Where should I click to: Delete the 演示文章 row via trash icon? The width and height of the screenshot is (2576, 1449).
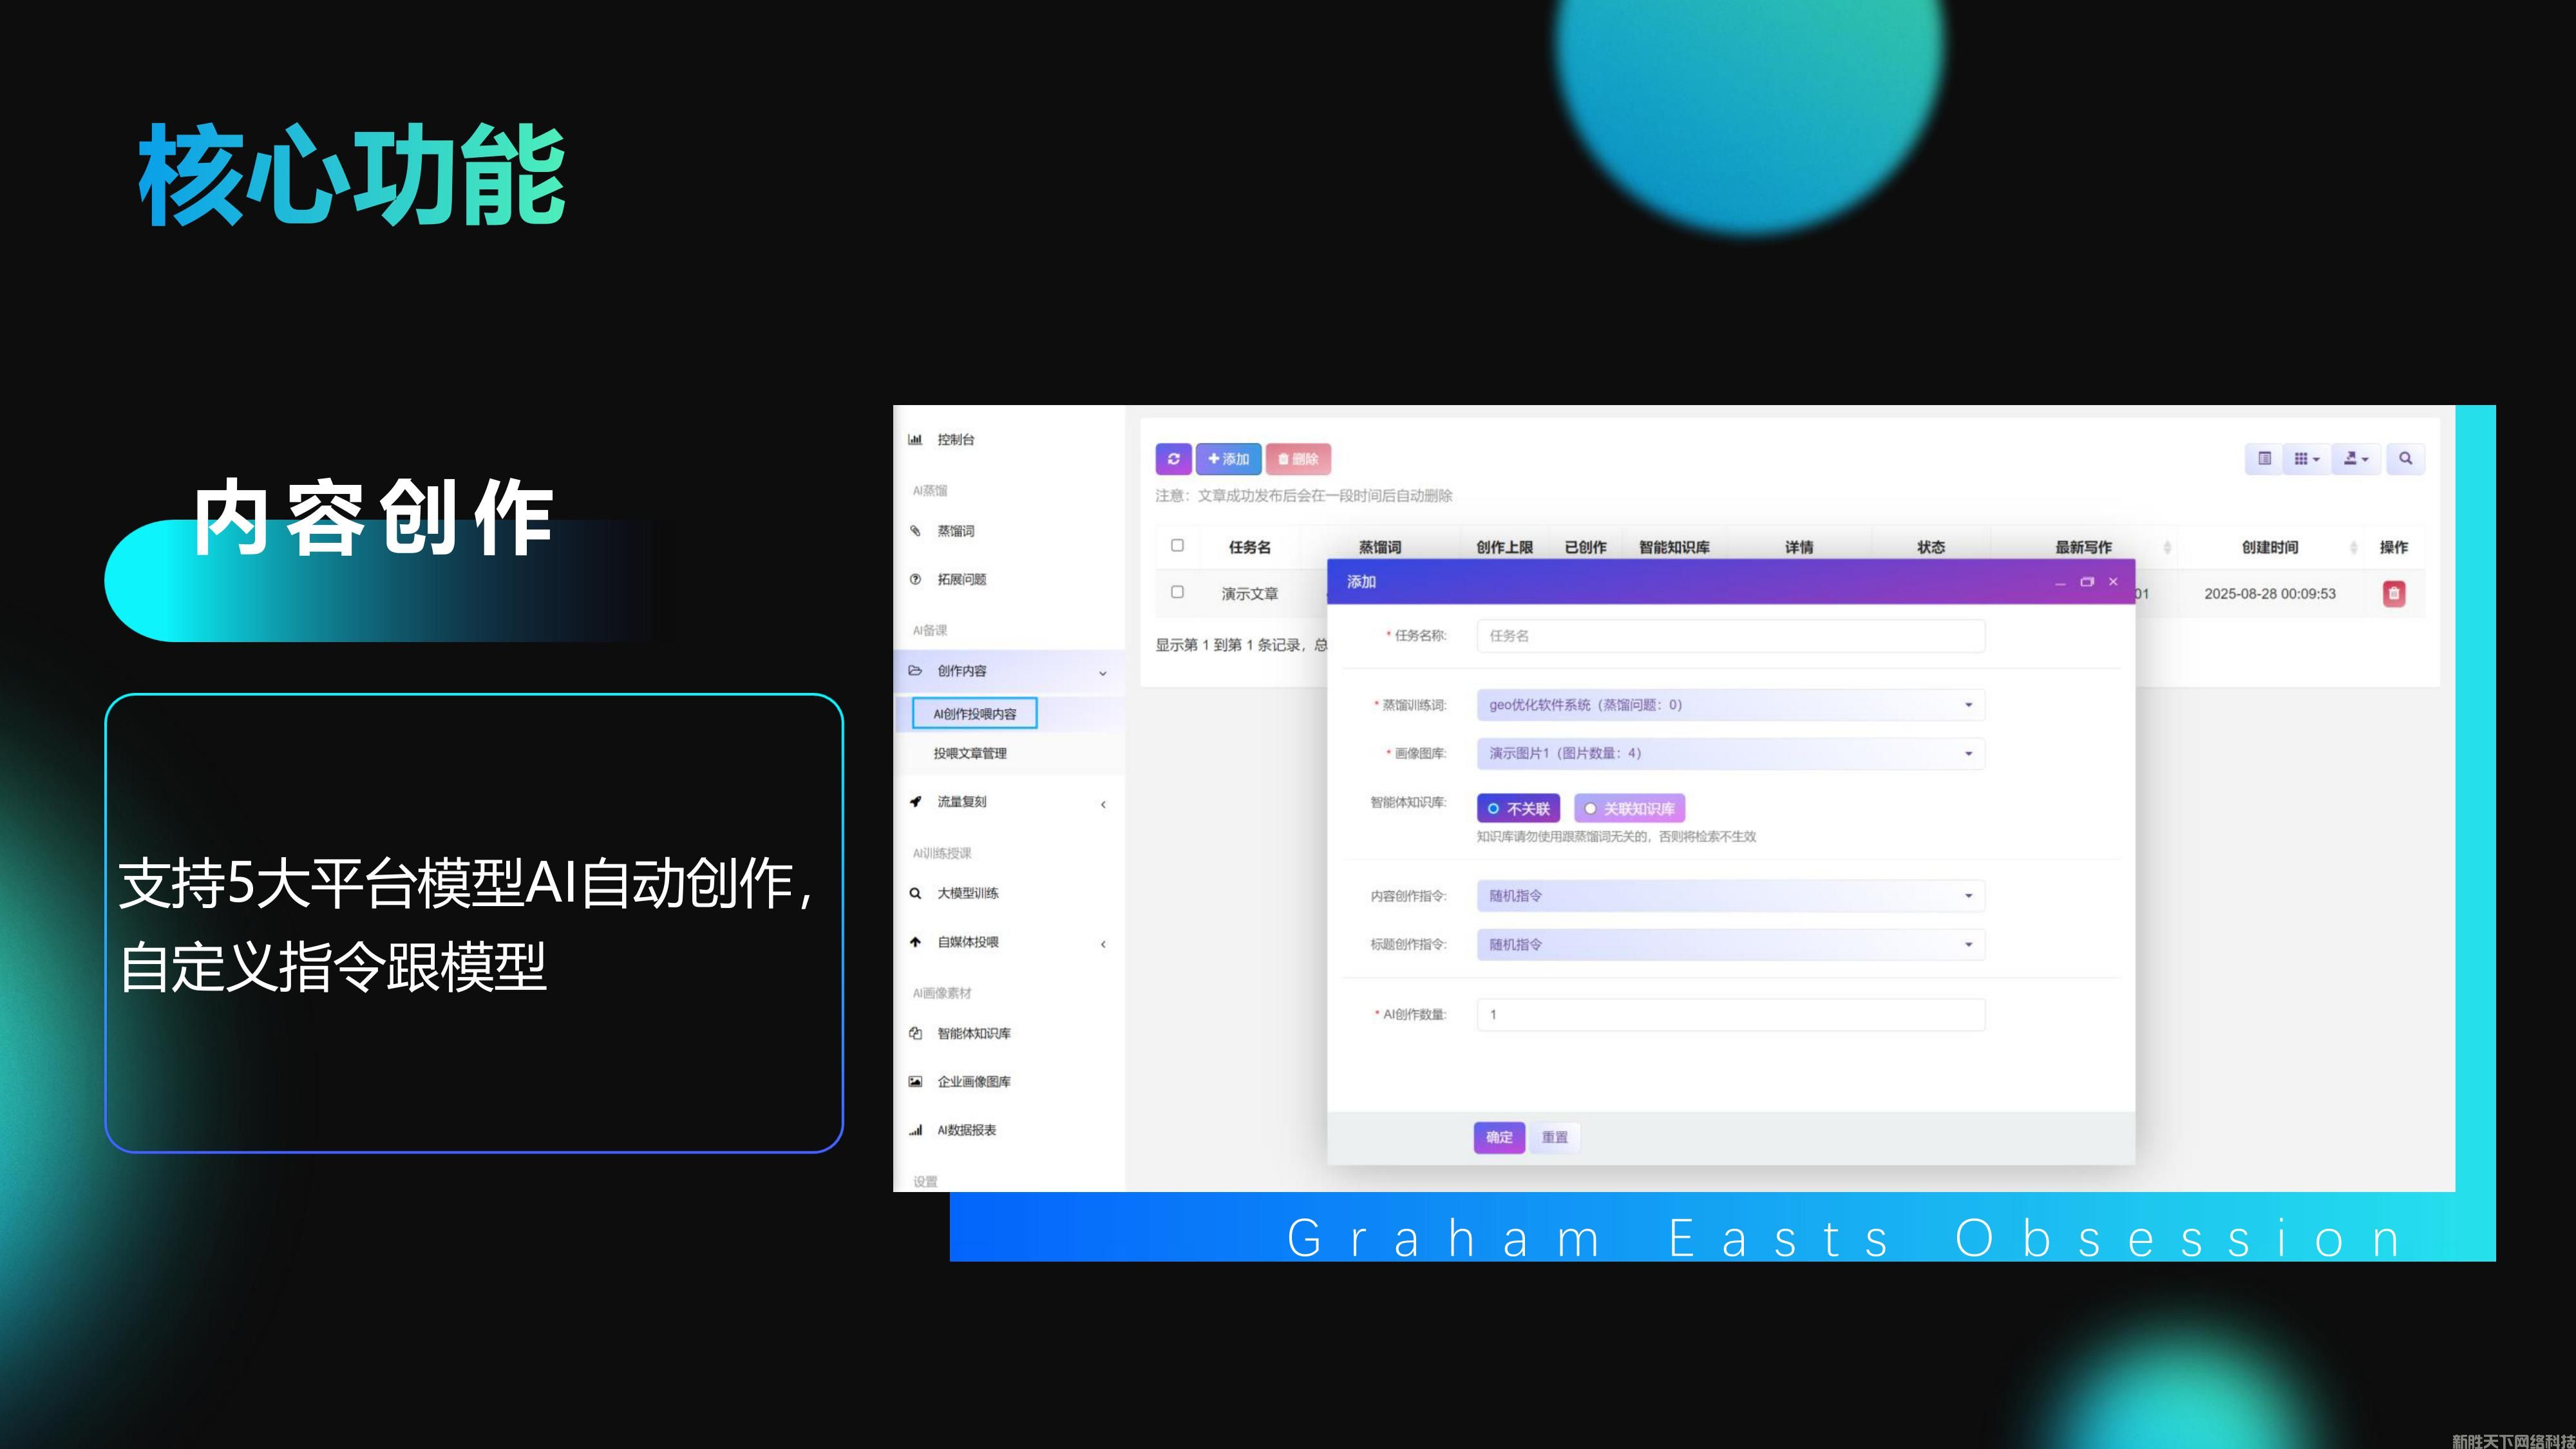2393,594
